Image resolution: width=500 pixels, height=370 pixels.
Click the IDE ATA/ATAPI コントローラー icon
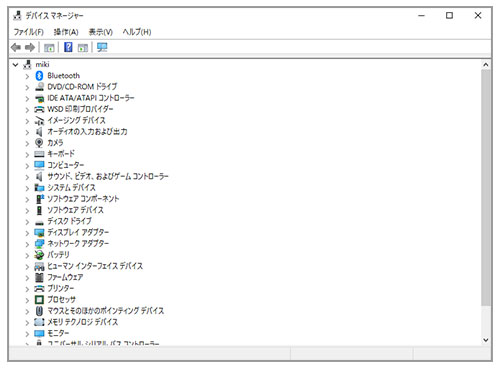[x=39, y=98]
